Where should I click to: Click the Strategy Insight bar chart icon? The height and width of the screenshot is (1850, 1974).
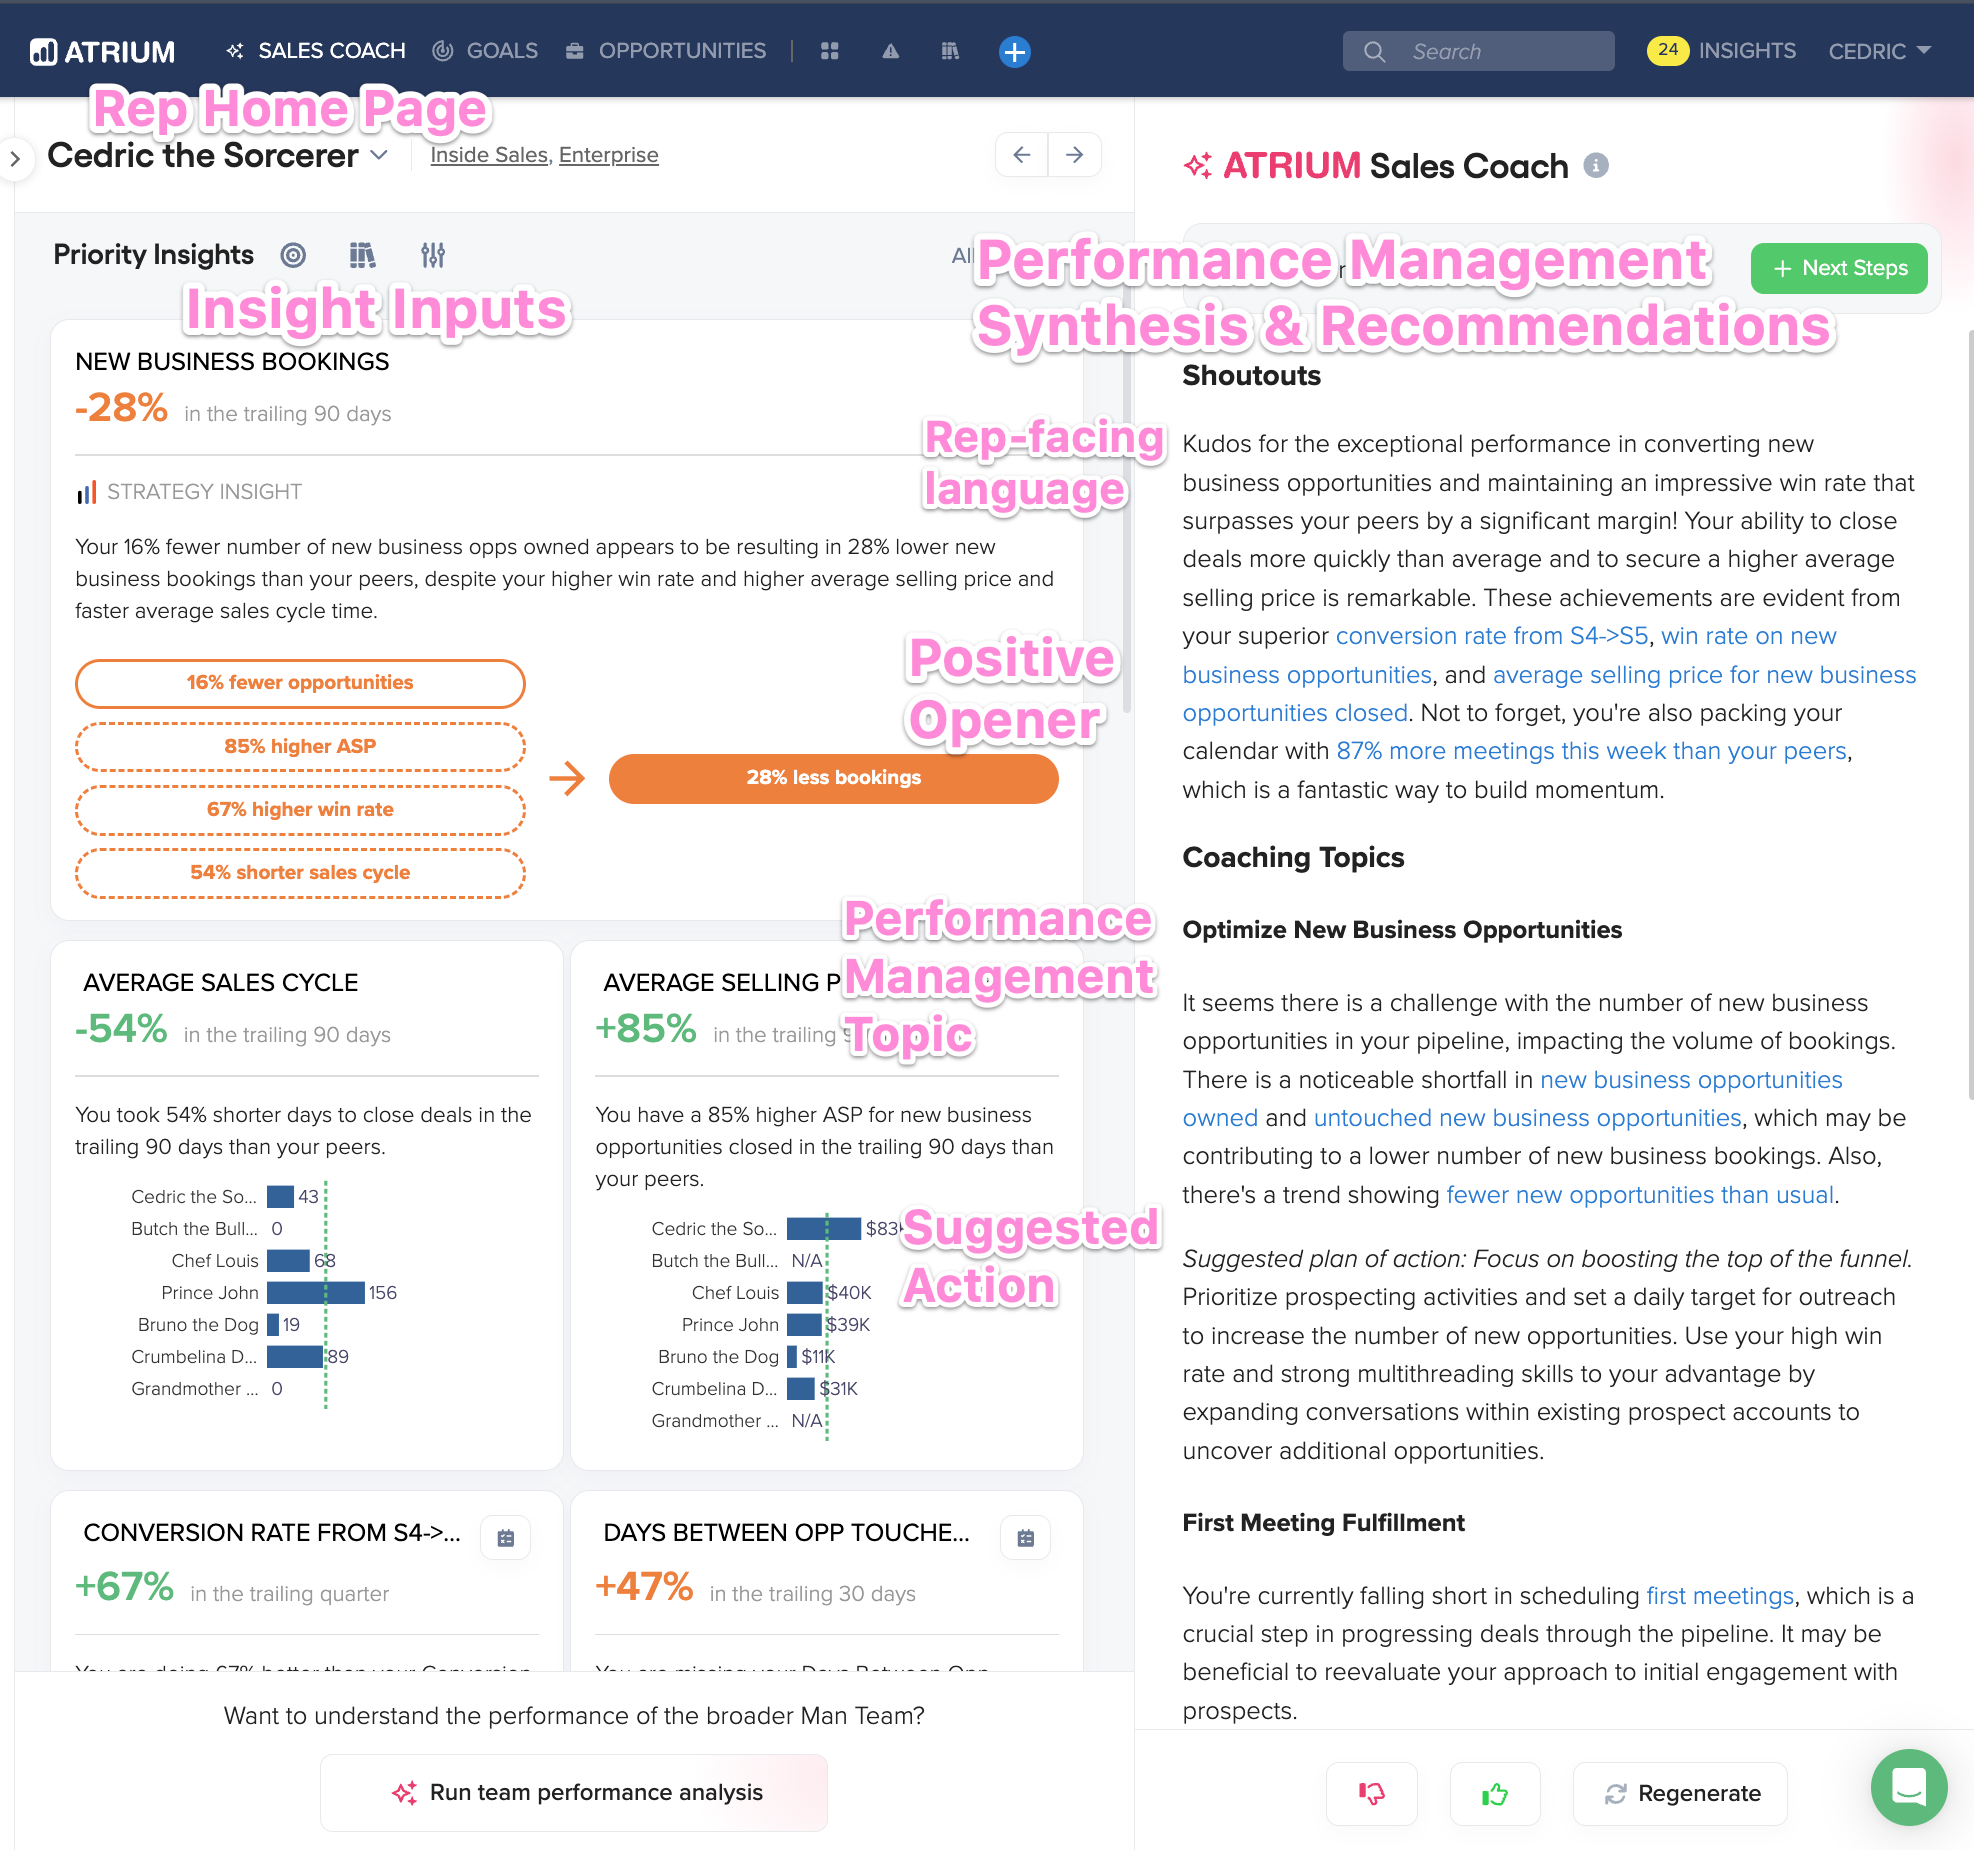[x=86, y=492]
